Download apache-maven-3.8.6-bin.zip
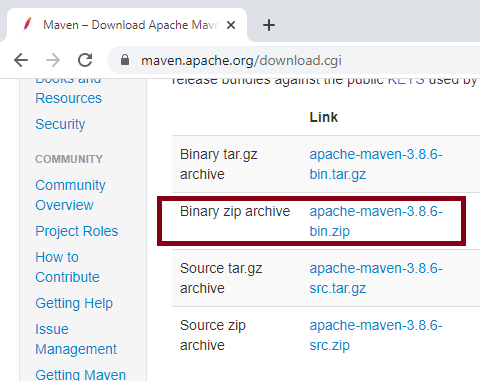Image resolution: width=480 pixels, height=381 pixels. (376, 221)
